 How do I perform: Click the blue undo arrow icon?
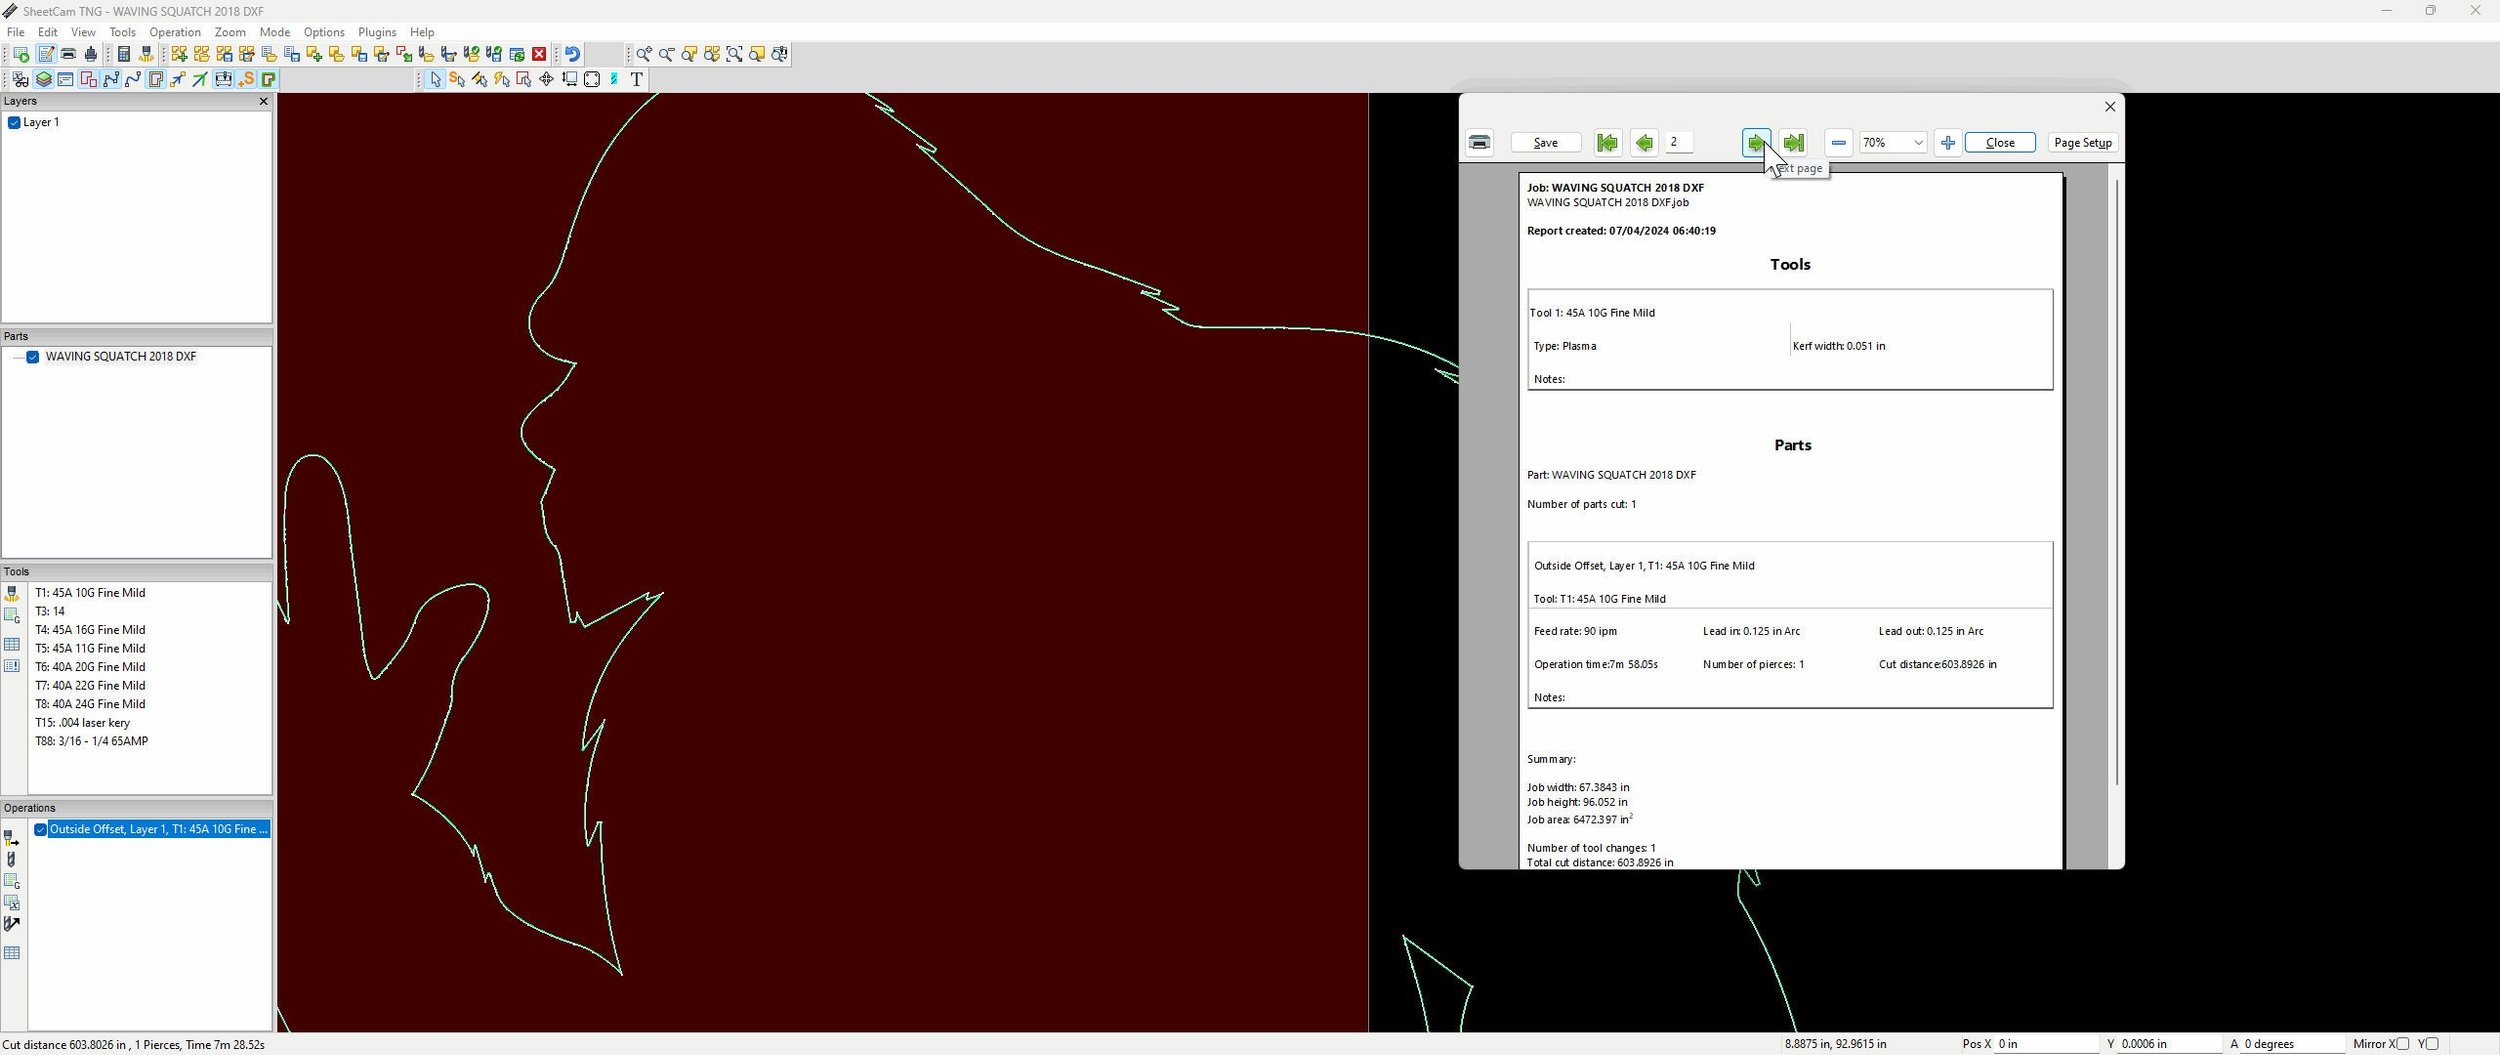coord(572,54)
